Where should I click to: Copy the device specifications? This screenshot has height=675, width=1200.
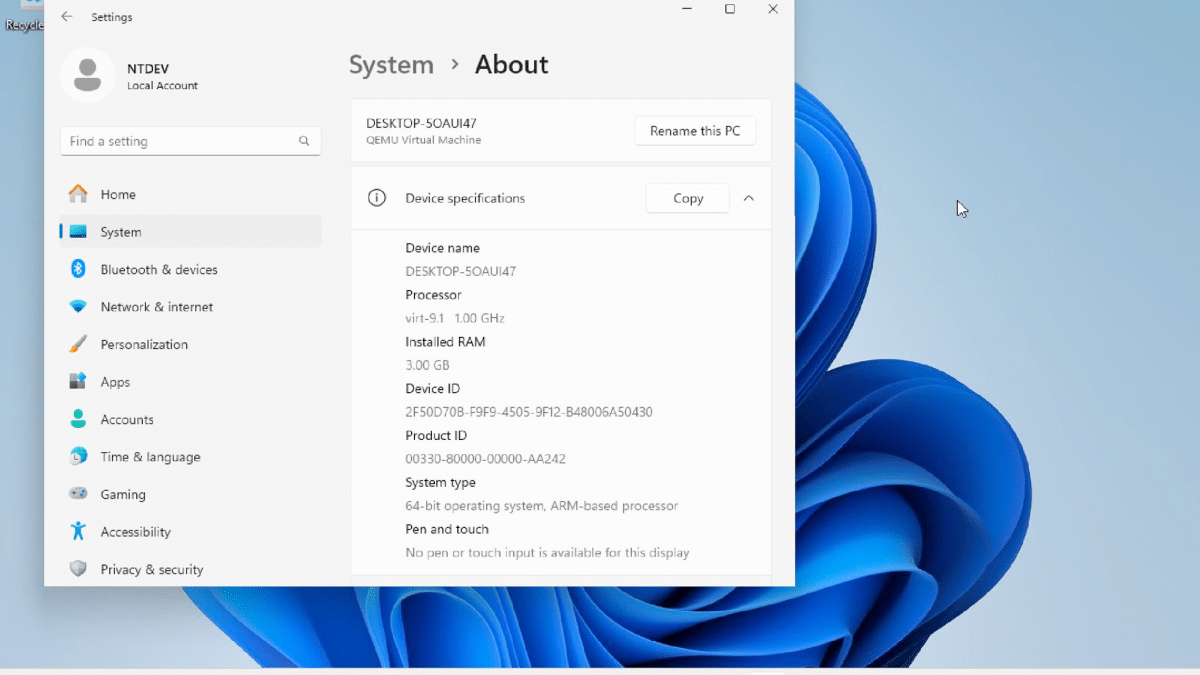(x=687, y=198)
